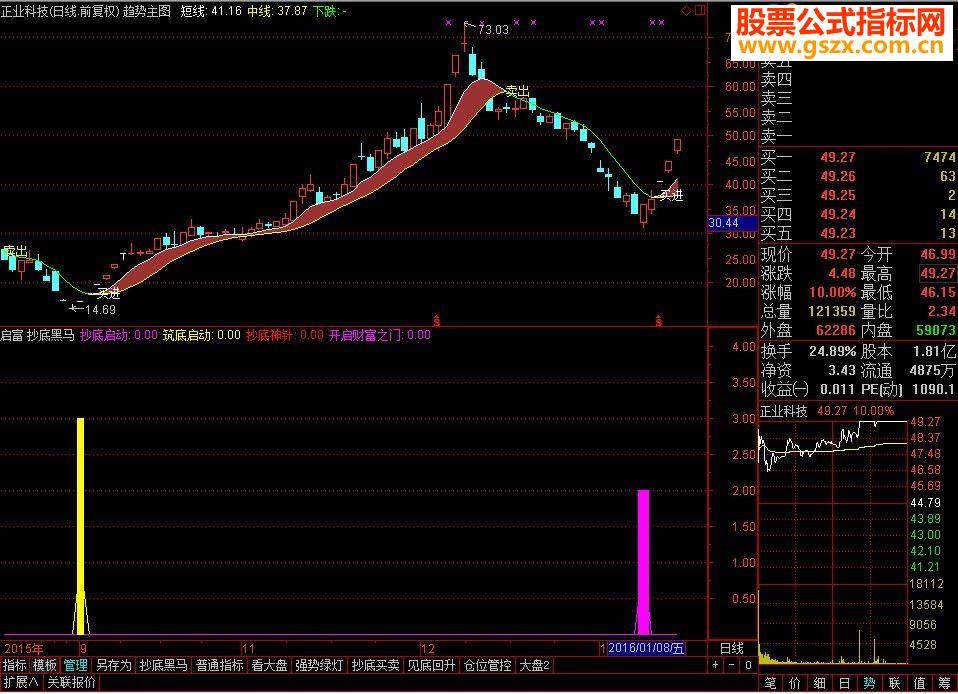
Task: Click 买三 price 49.25
Action: (x=837, y=195)
